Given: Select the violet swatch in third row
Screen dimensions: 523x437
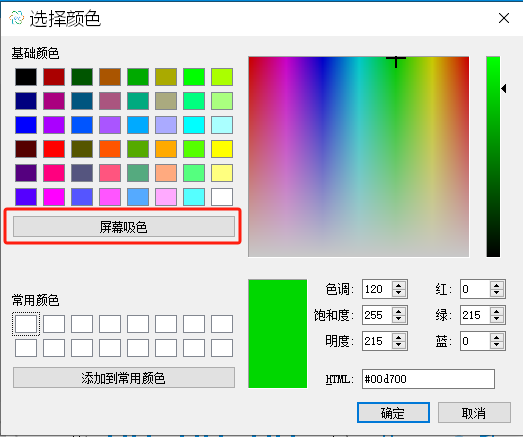Looking at the screenshot, I should pyautogui.click(x=54, y=125).
